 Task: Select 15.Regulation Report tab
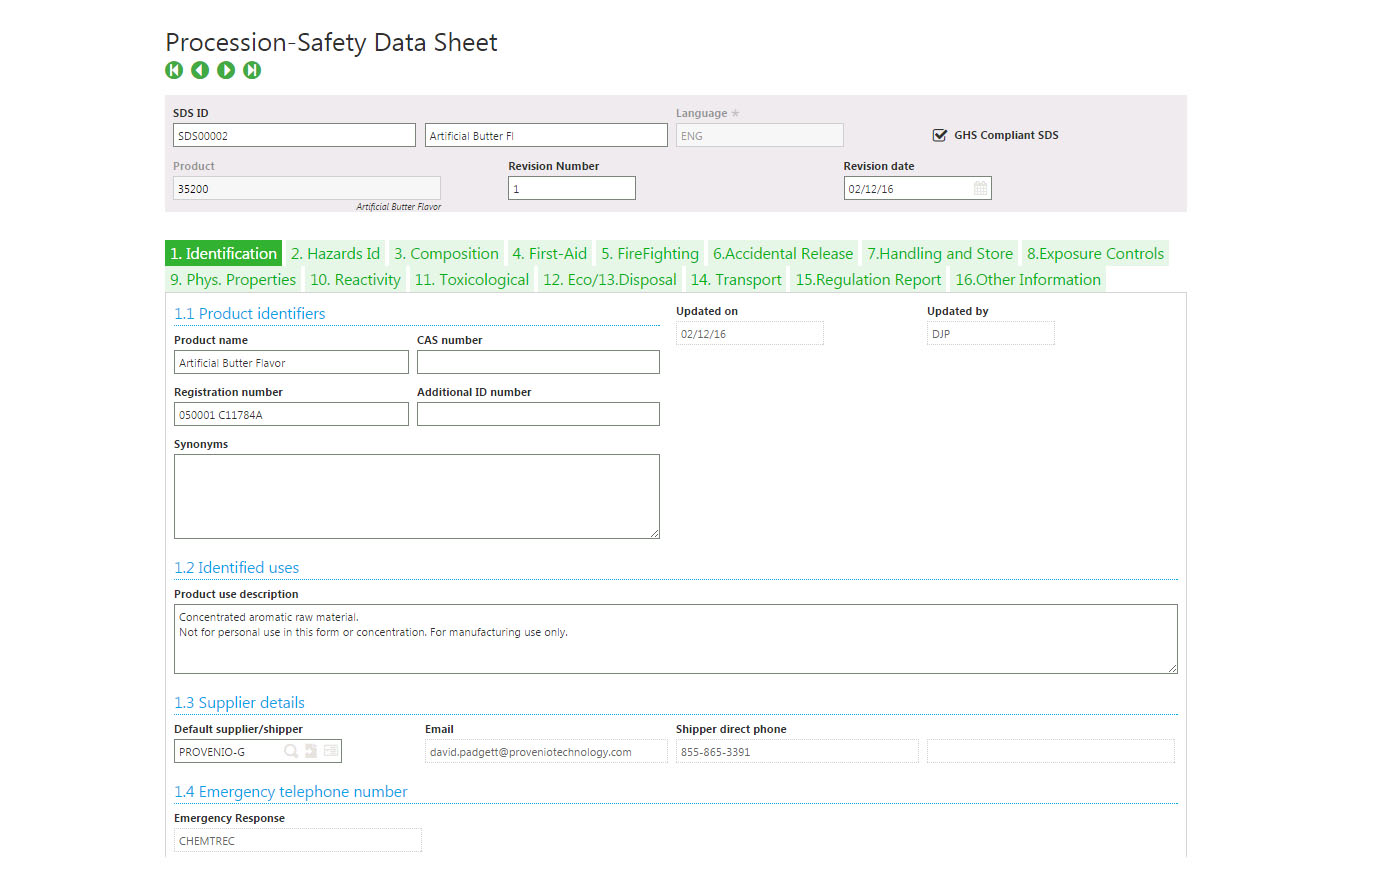point(868,280)
